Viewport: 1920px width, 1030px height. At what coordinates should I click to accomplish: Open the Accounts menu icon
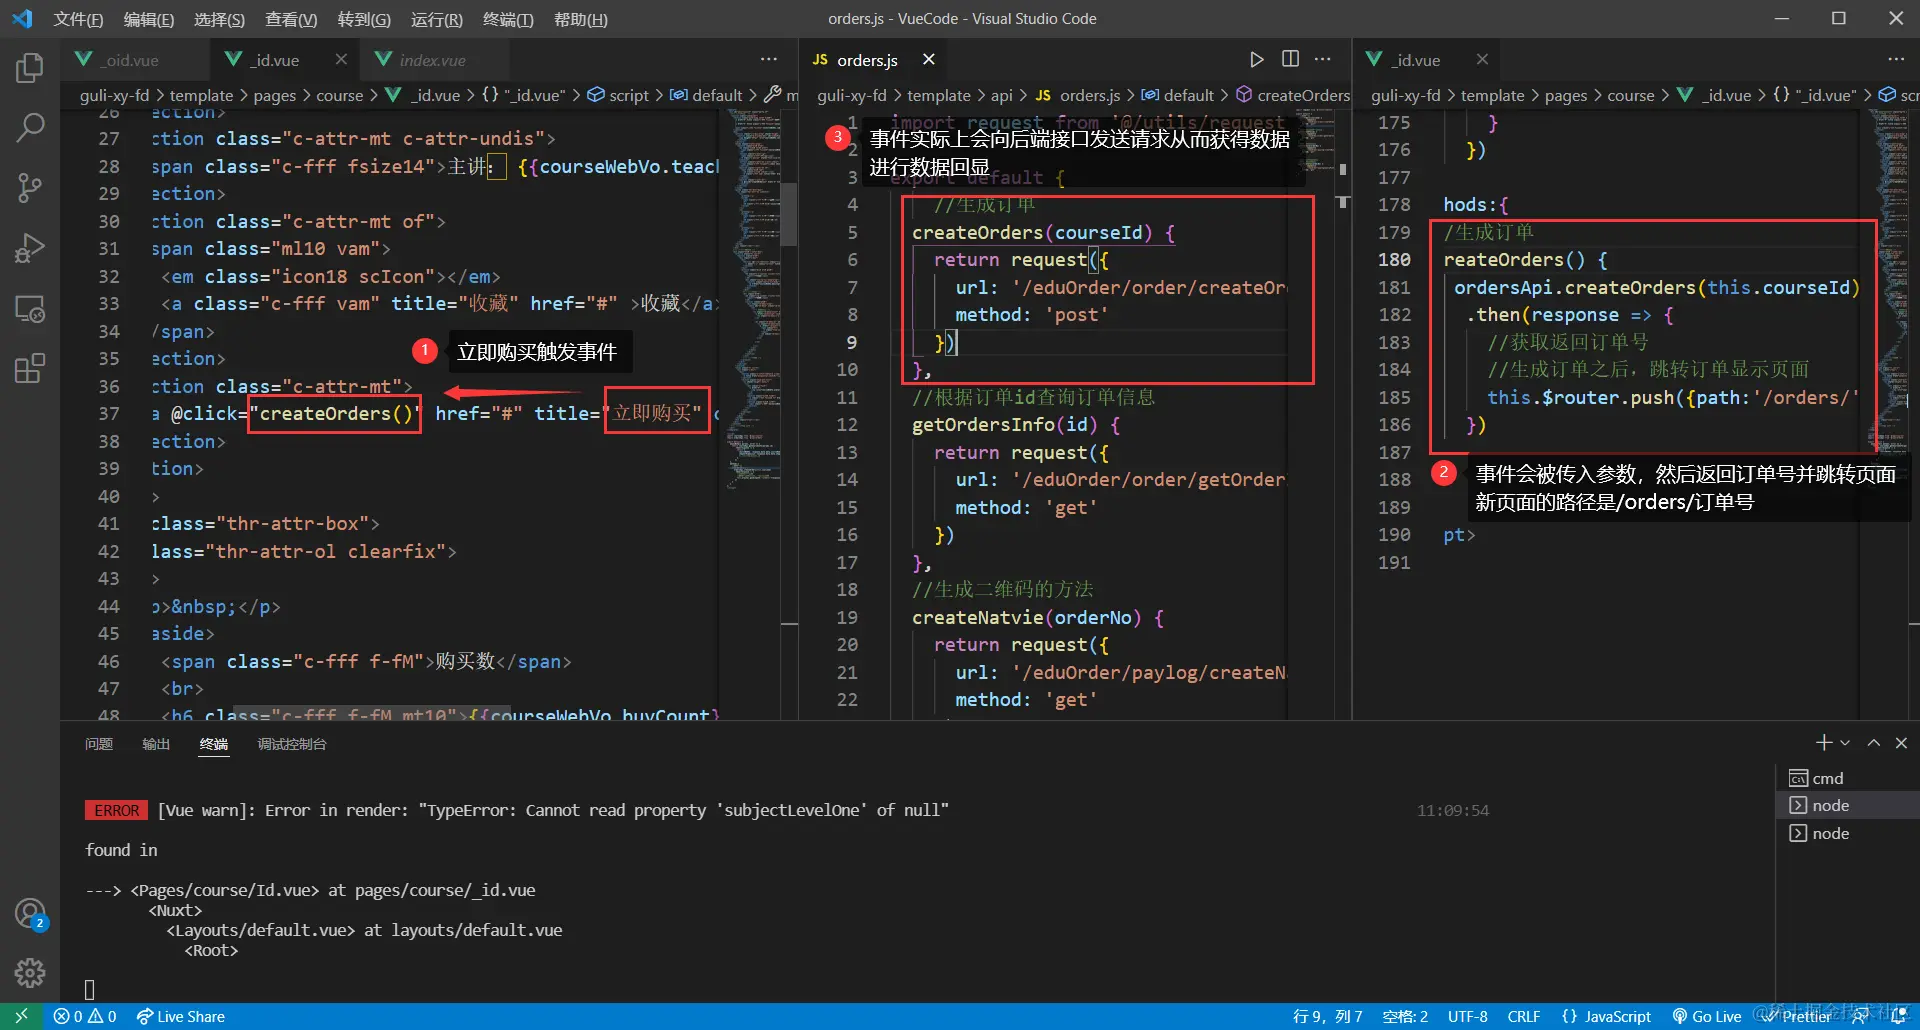click(30, 913)
